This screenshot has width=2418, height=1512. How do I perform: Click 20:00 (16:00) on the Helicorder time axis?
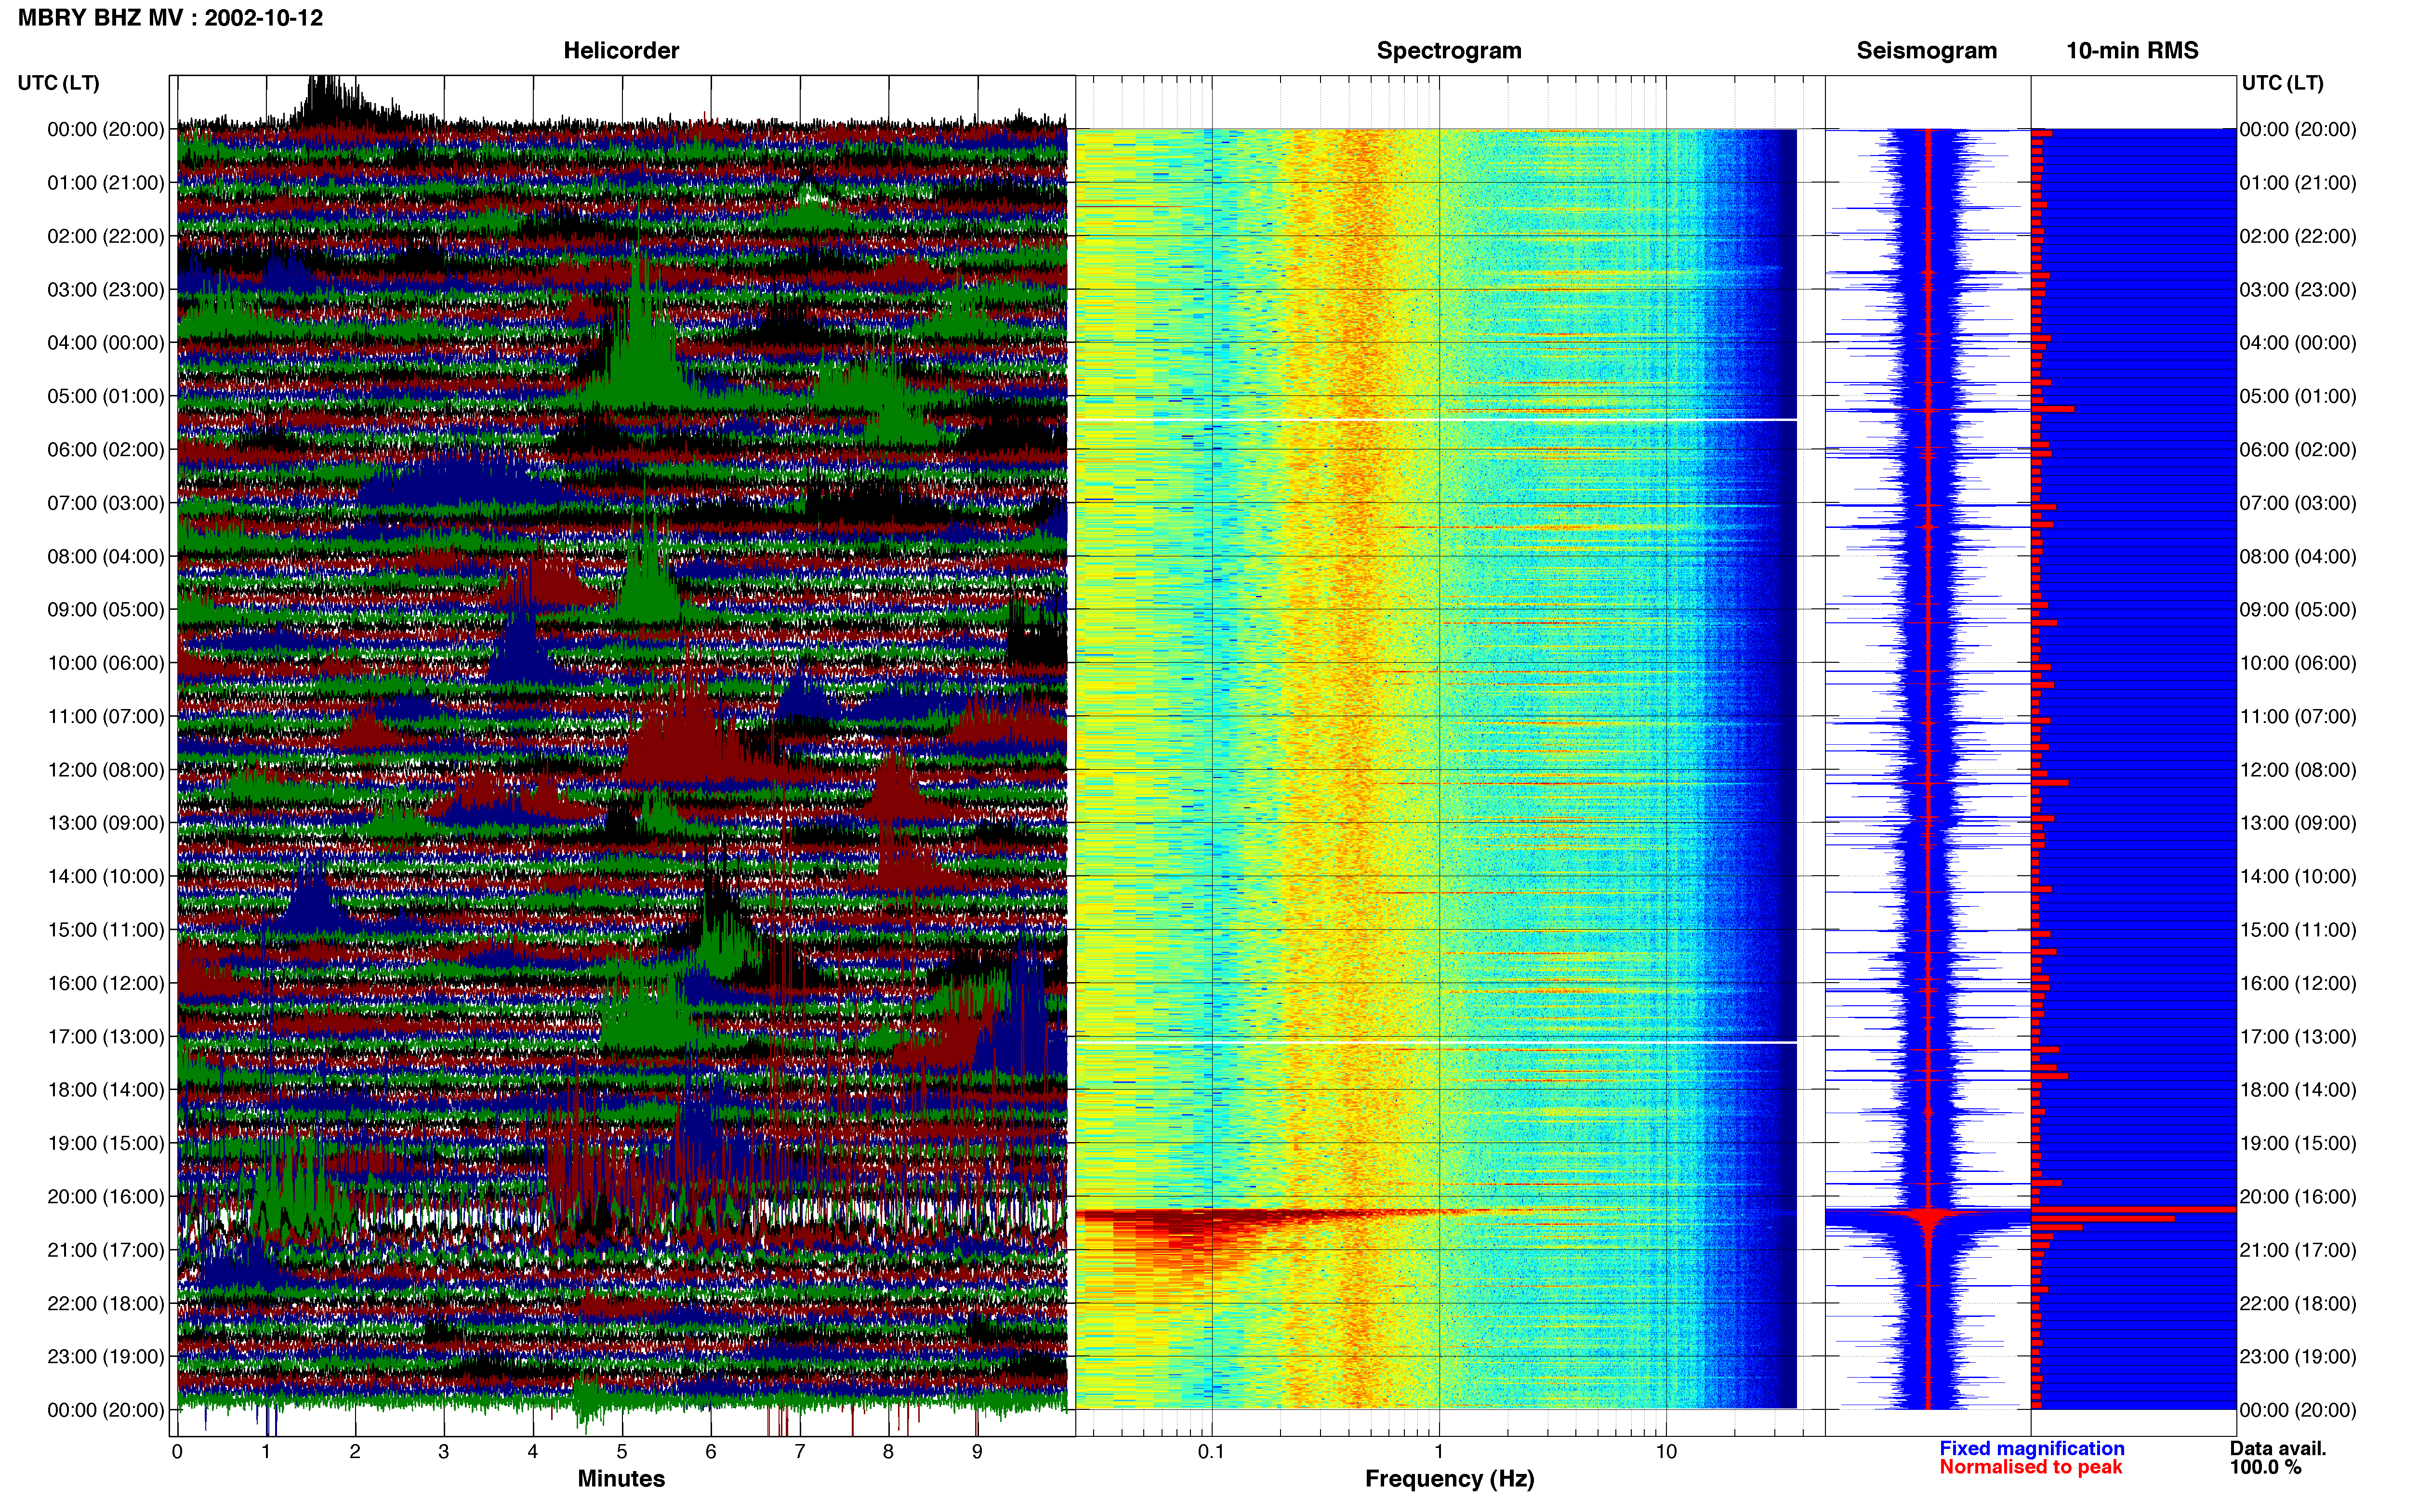(x=106, y=1197)
